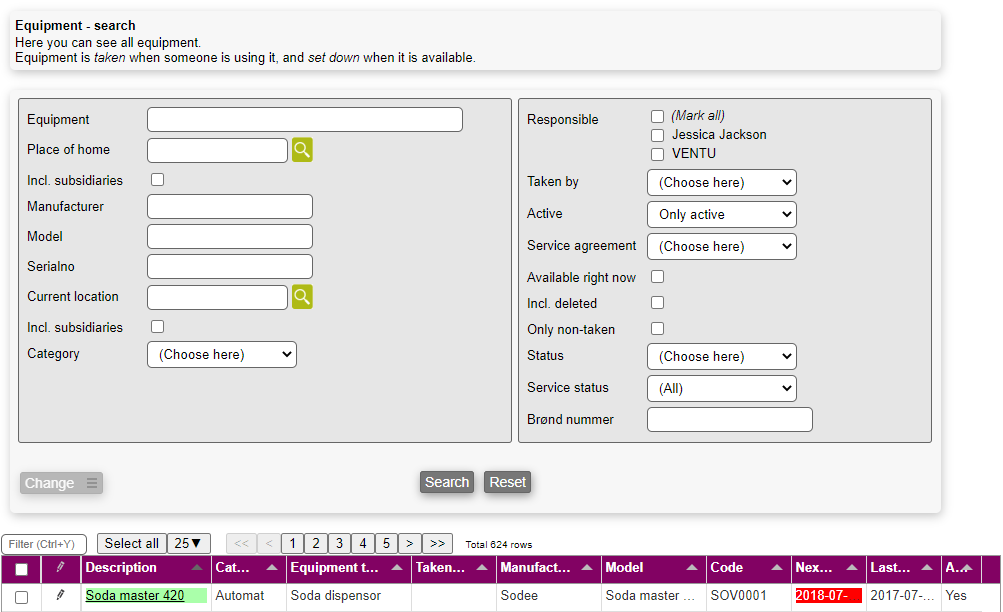This screenshot has height=612, width=1003.
Task: Click the pencil edit icon in Soda master row
Action: point(60,595)
